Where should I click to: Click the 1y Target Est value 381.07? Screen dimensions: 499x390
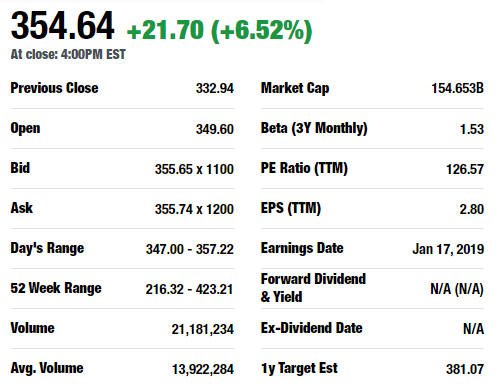coord(465,369)
